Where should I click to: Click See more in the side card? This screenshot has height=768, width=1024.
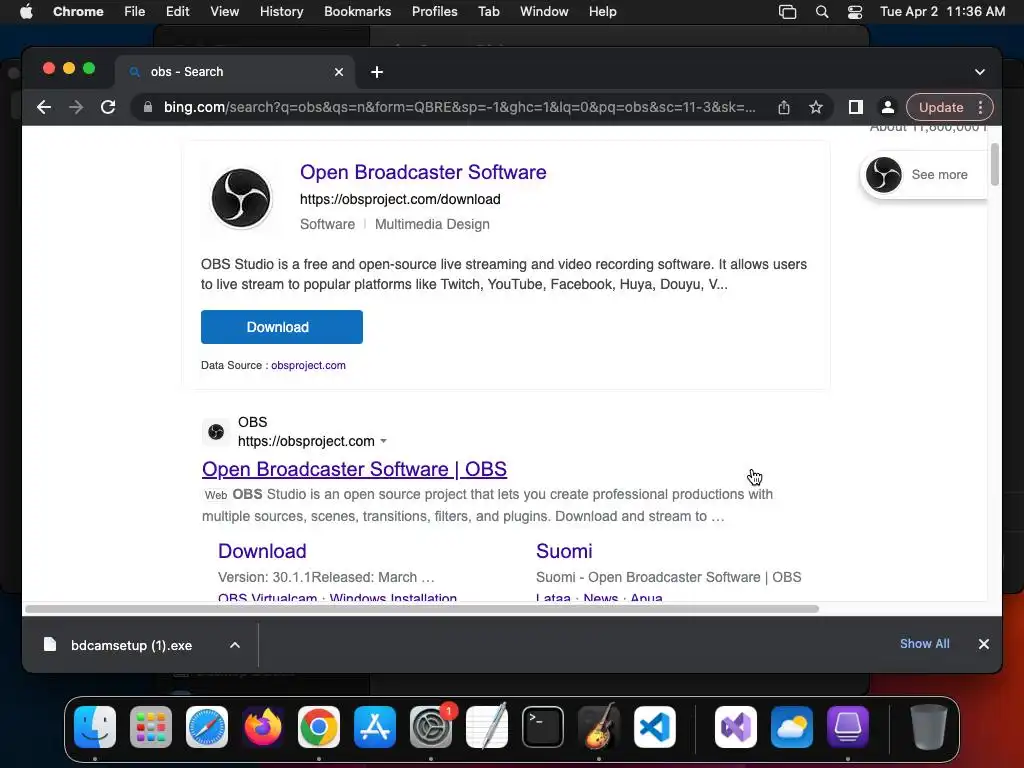point(939,174)
